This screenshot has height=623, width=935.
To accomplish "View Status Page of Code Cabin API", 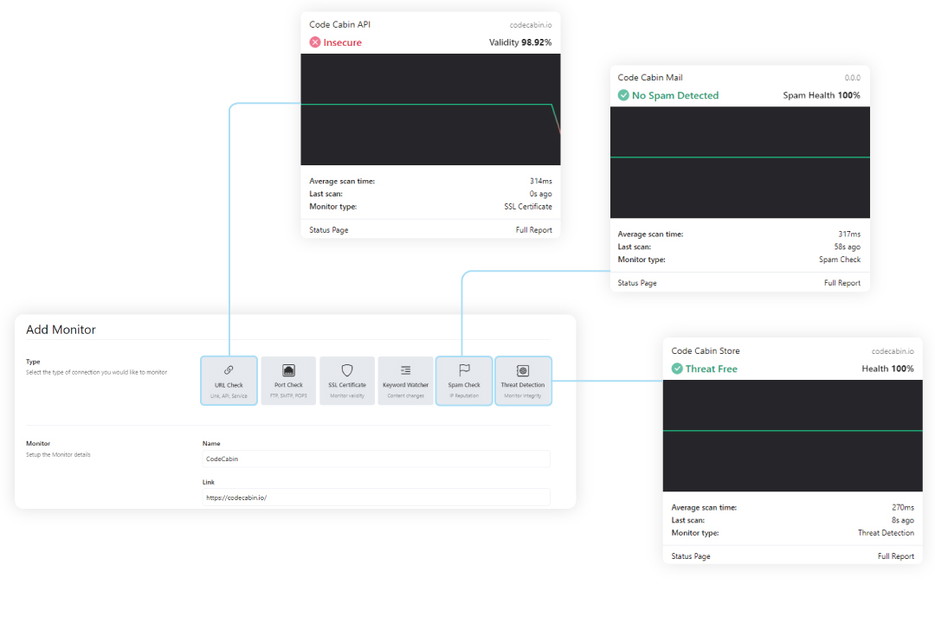I will [x=322, y=229].
